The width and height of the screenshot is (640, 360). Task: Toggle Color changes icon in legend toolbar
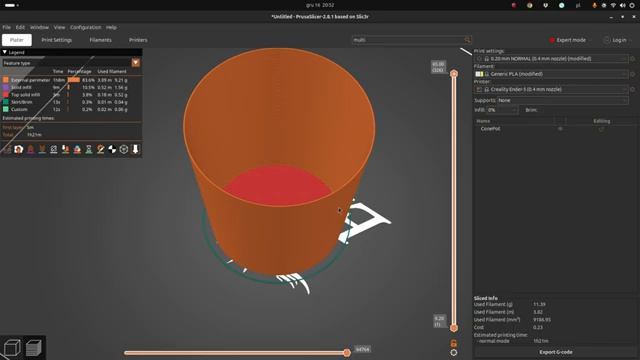point(77,149)
